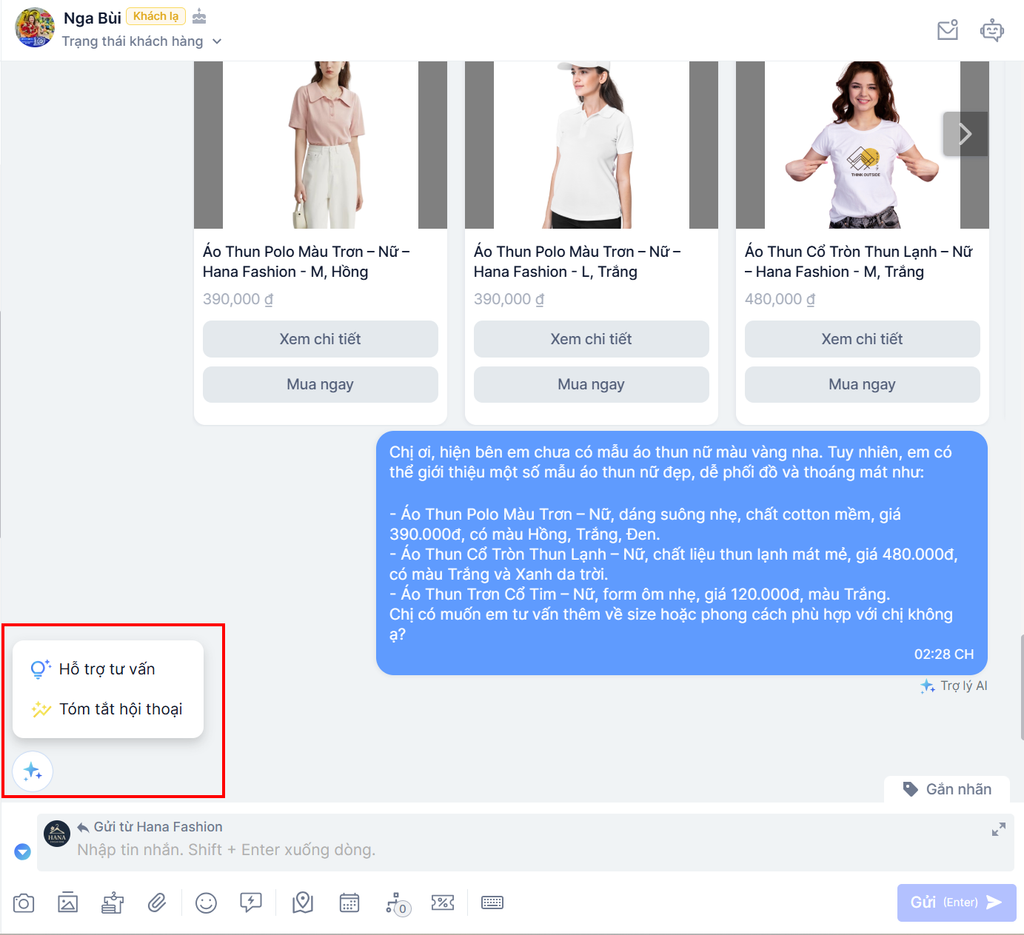1024x935 pixels.
Task: Select Hỗ trợ tư vấn from the AI menu
Action: 105,668
